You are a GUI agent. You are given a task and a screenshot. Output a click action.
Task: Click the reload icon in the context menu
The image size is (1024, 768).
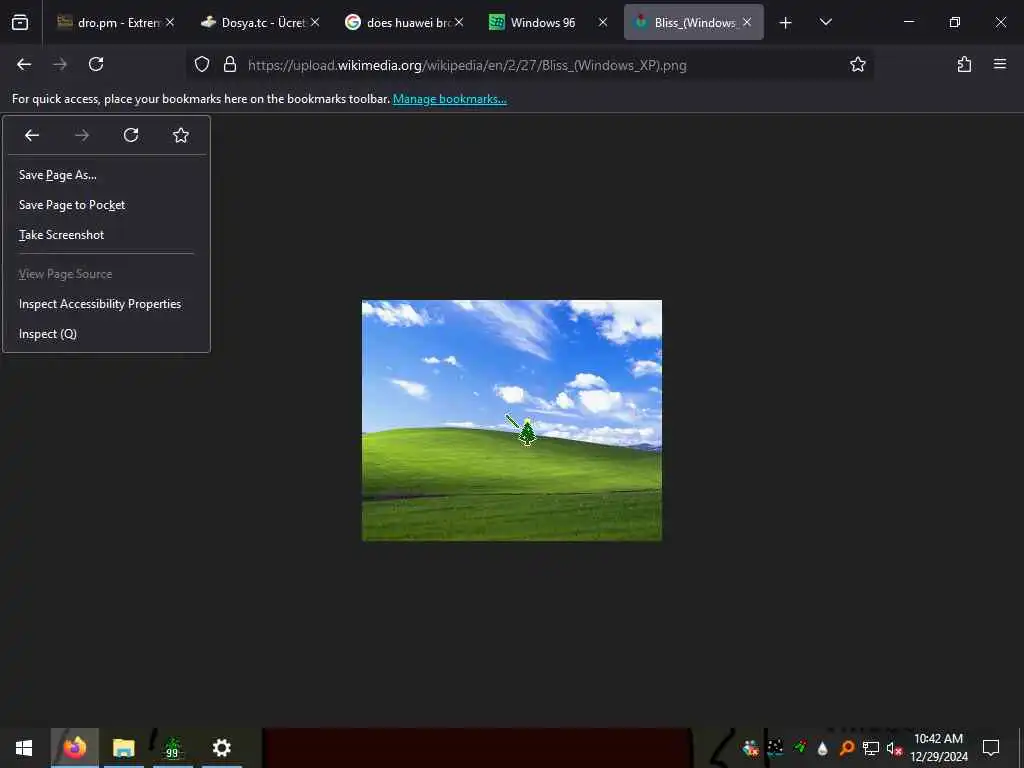(x=131, y=135)
